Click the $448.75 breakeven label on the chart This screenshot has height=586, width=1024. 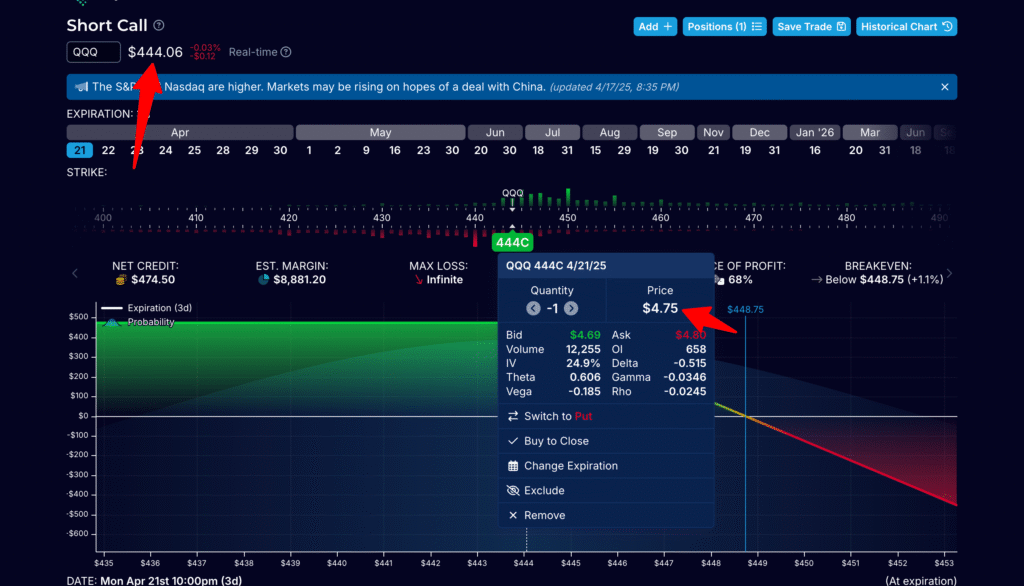(x=745, y=310)
